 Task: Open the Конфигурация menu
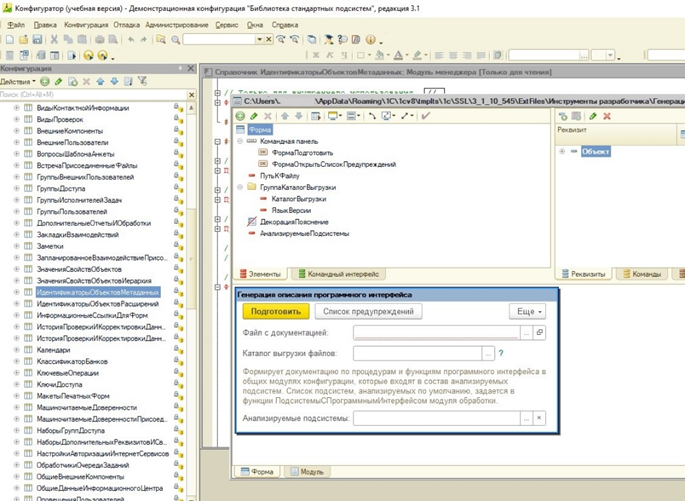click(x=86, y=25)
